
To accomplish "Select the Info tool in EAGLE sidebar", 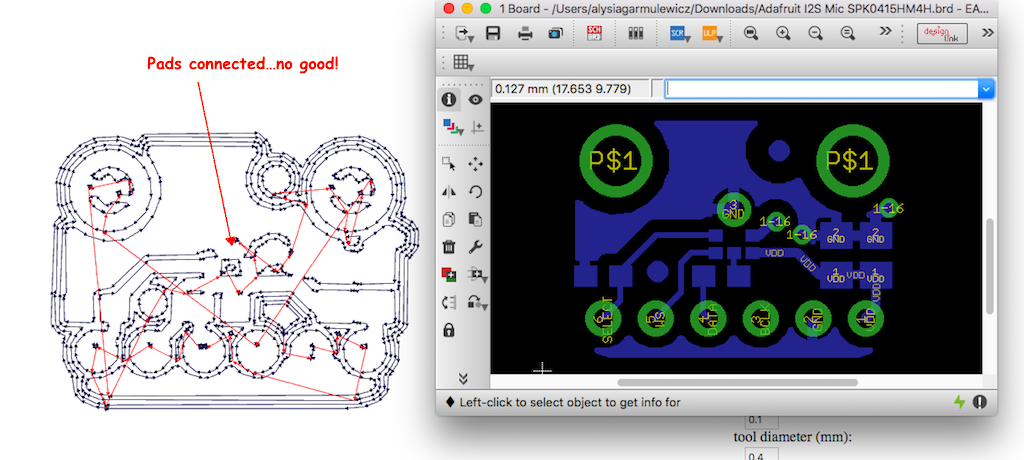I will tap(449, 99).
